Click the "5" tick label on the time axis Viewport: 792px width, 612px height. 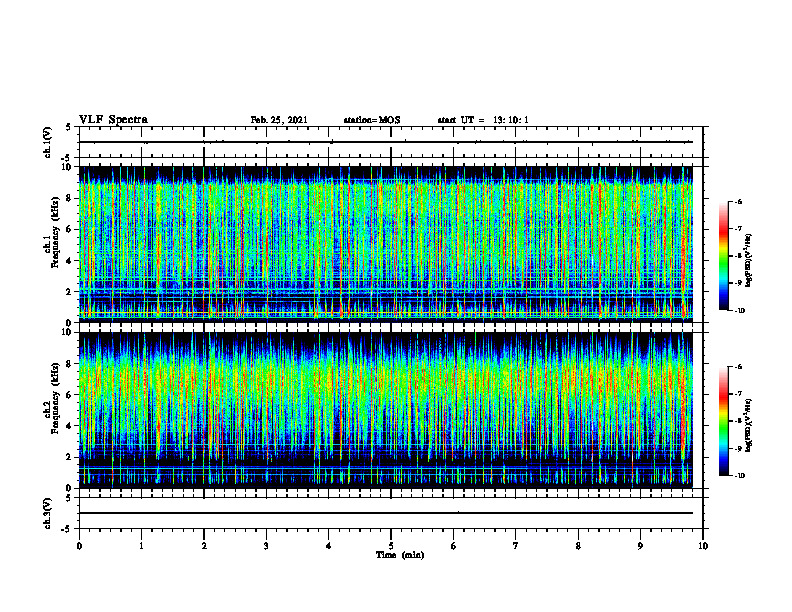[391, 546]
